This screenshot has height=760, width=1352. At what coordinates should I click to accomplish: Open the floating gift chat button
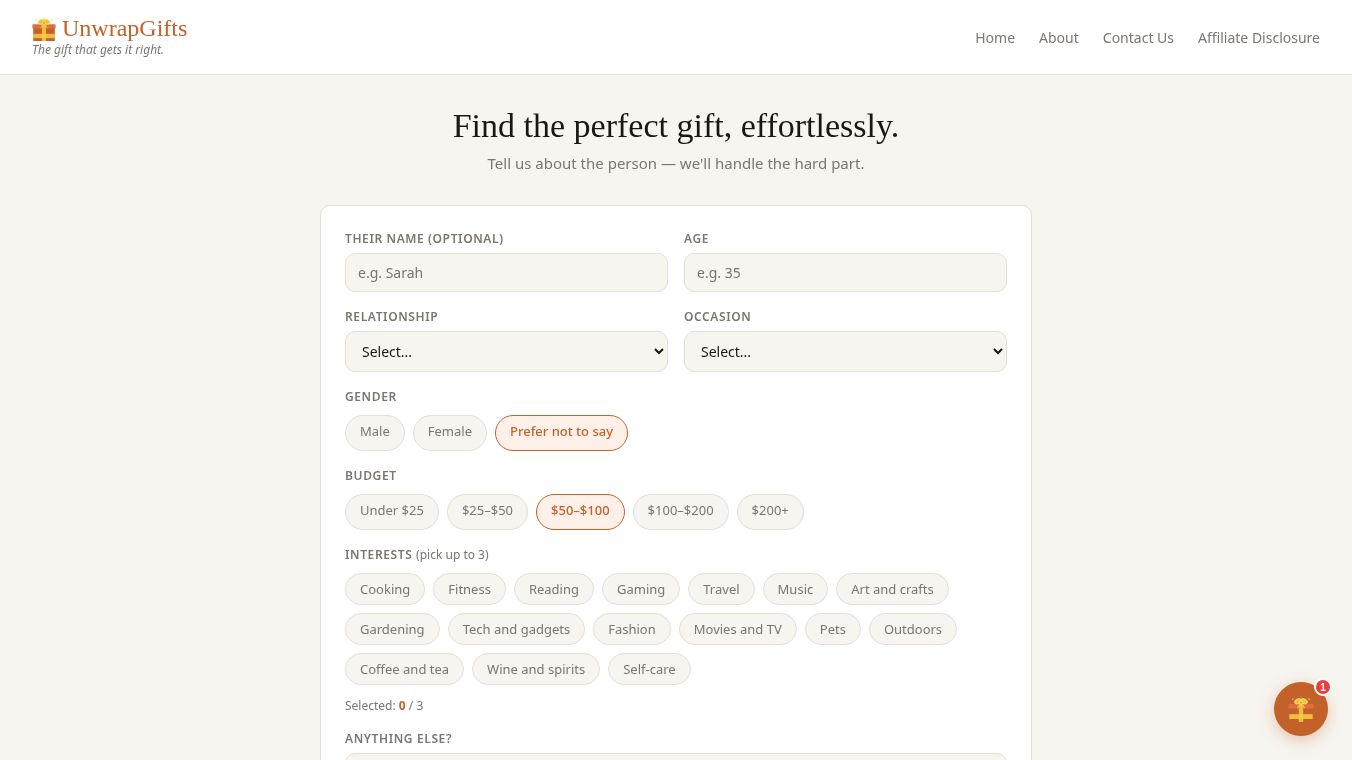(x=1300, y=709)
